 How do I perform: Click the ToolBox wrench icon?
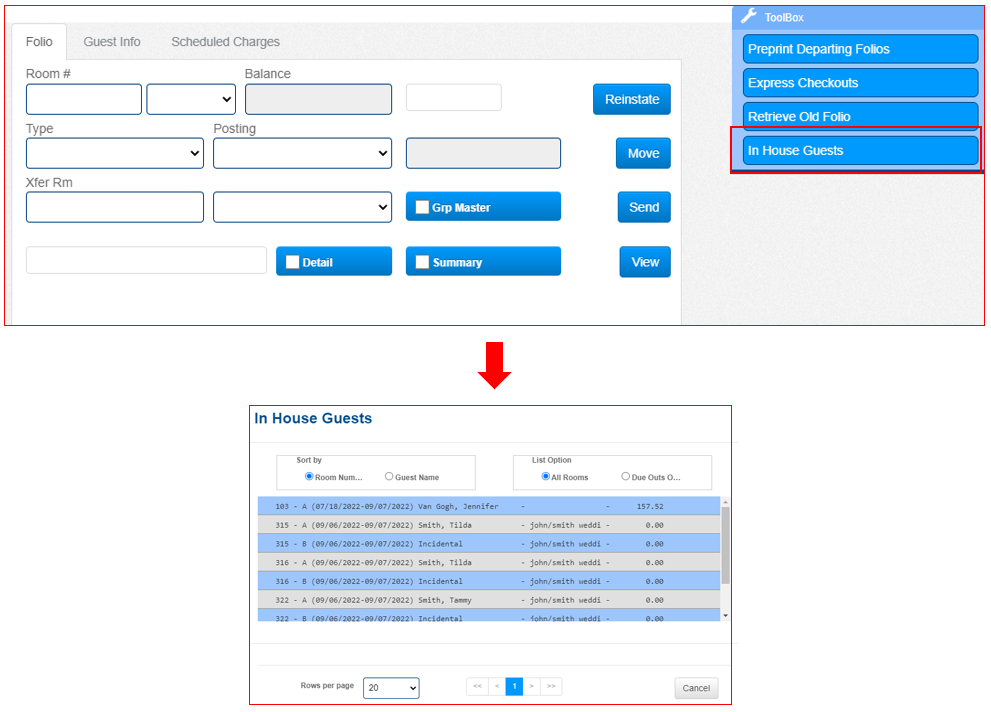pyautogui.click(x=748, y=17)
